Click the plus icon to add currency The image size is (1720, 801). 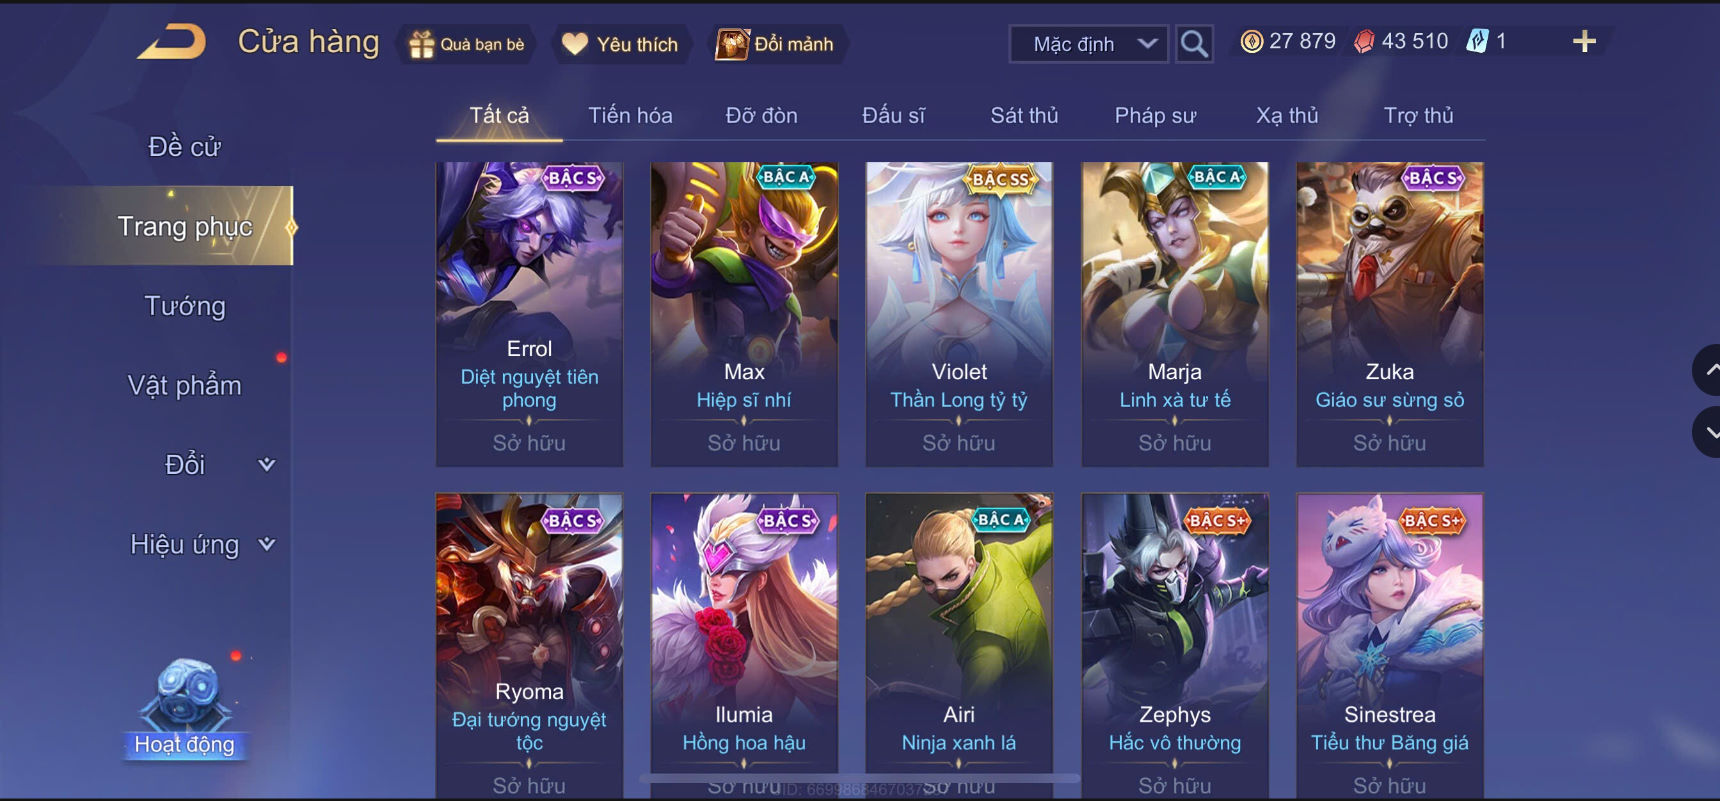[1584, 41]
